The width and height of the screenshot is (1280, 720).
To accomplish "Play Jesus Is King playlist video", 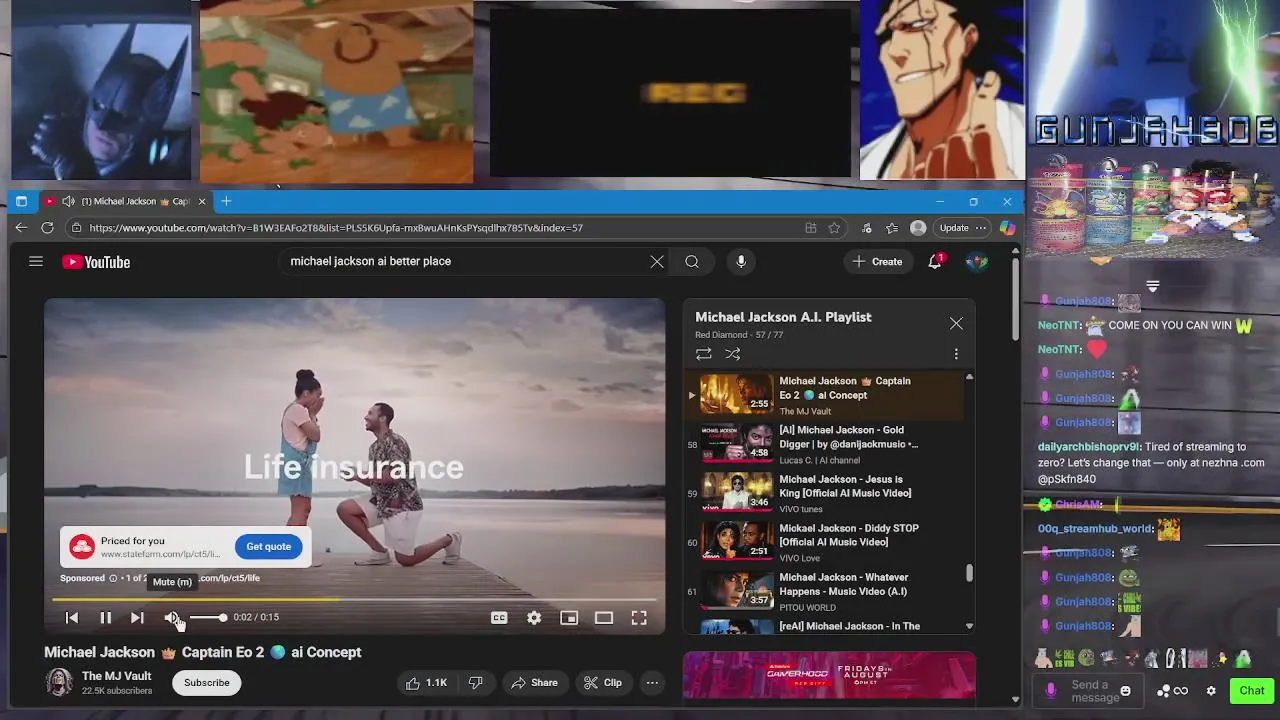I will point(825,493).
